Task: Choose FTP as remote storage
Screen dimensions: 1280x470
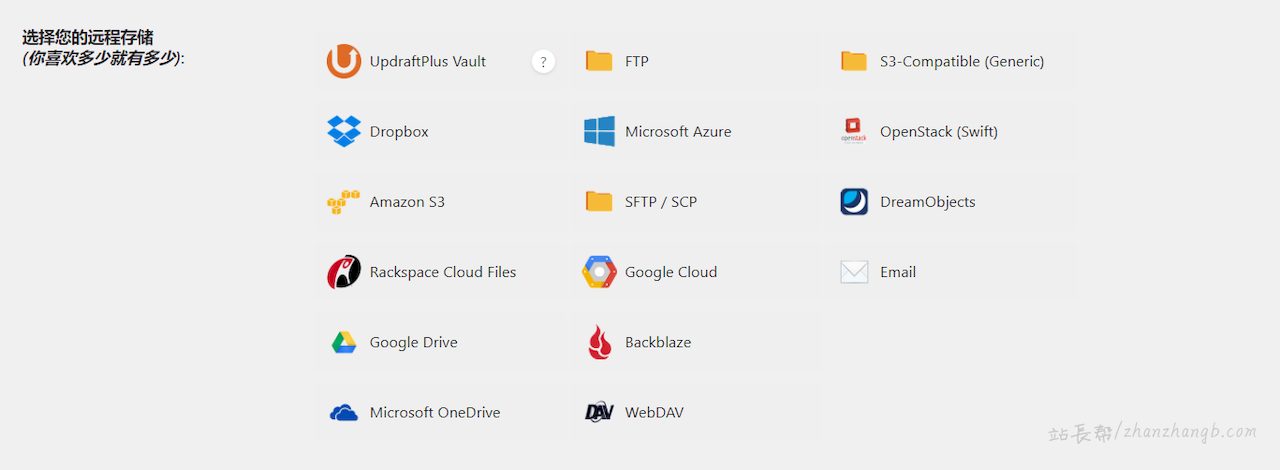Action: [636, 61]
